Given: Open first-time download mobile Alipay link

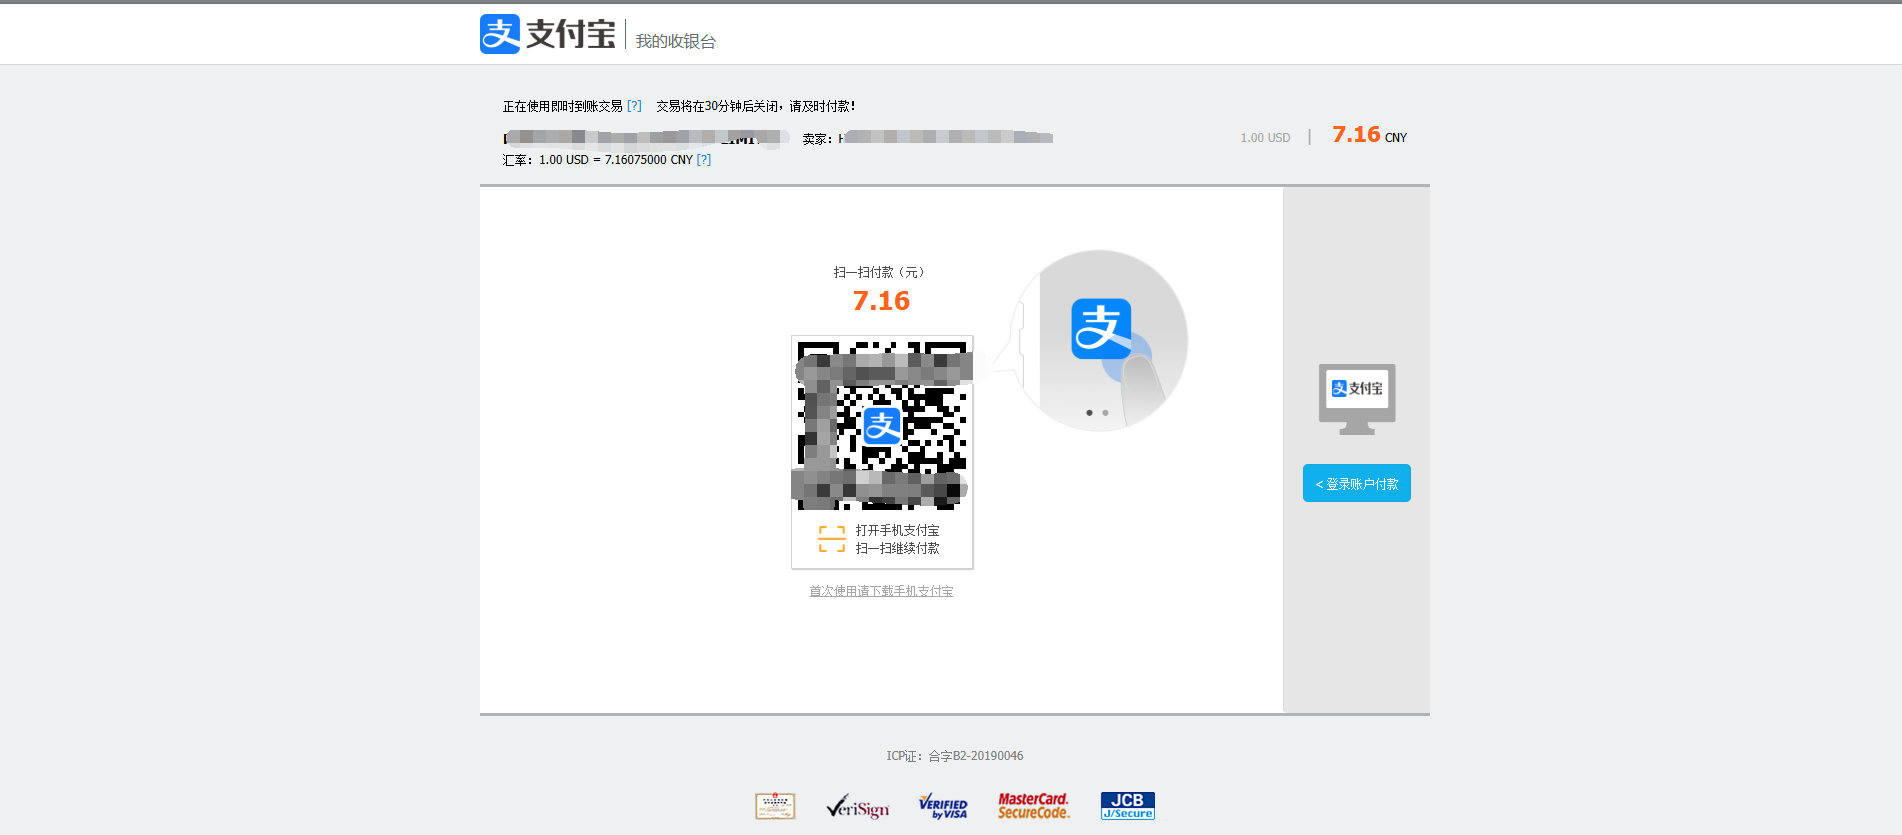Looking at the screenshot, I should [x=881, y=591].
